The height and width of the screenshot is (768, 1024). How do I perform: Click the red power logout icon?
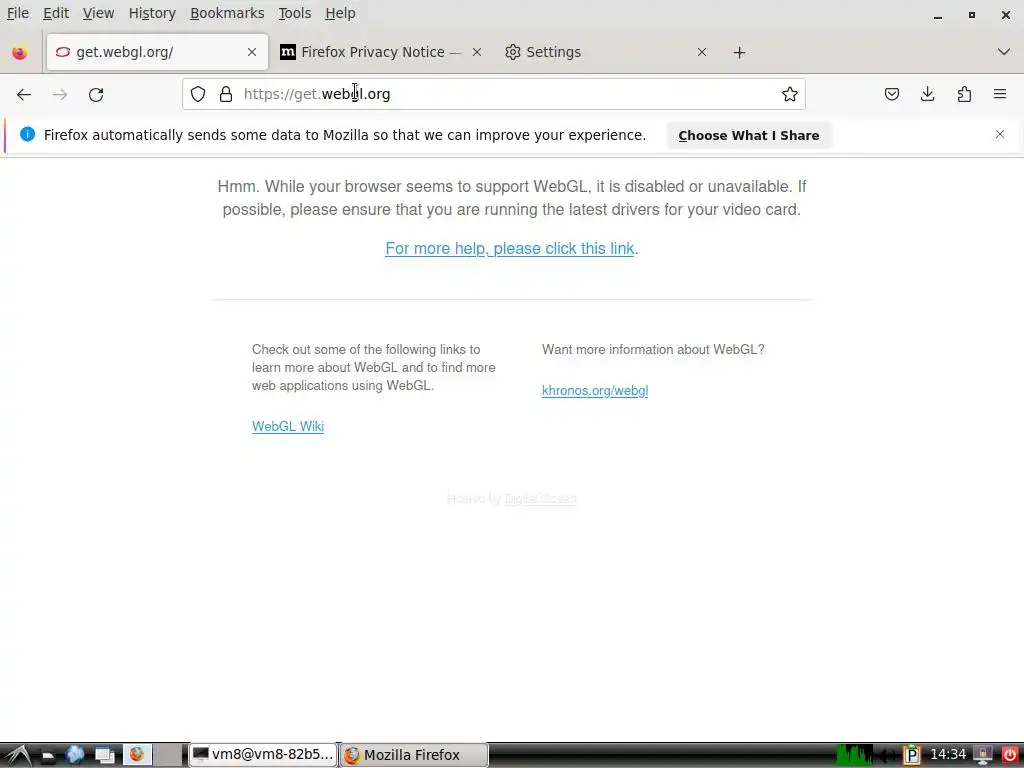1009,755
